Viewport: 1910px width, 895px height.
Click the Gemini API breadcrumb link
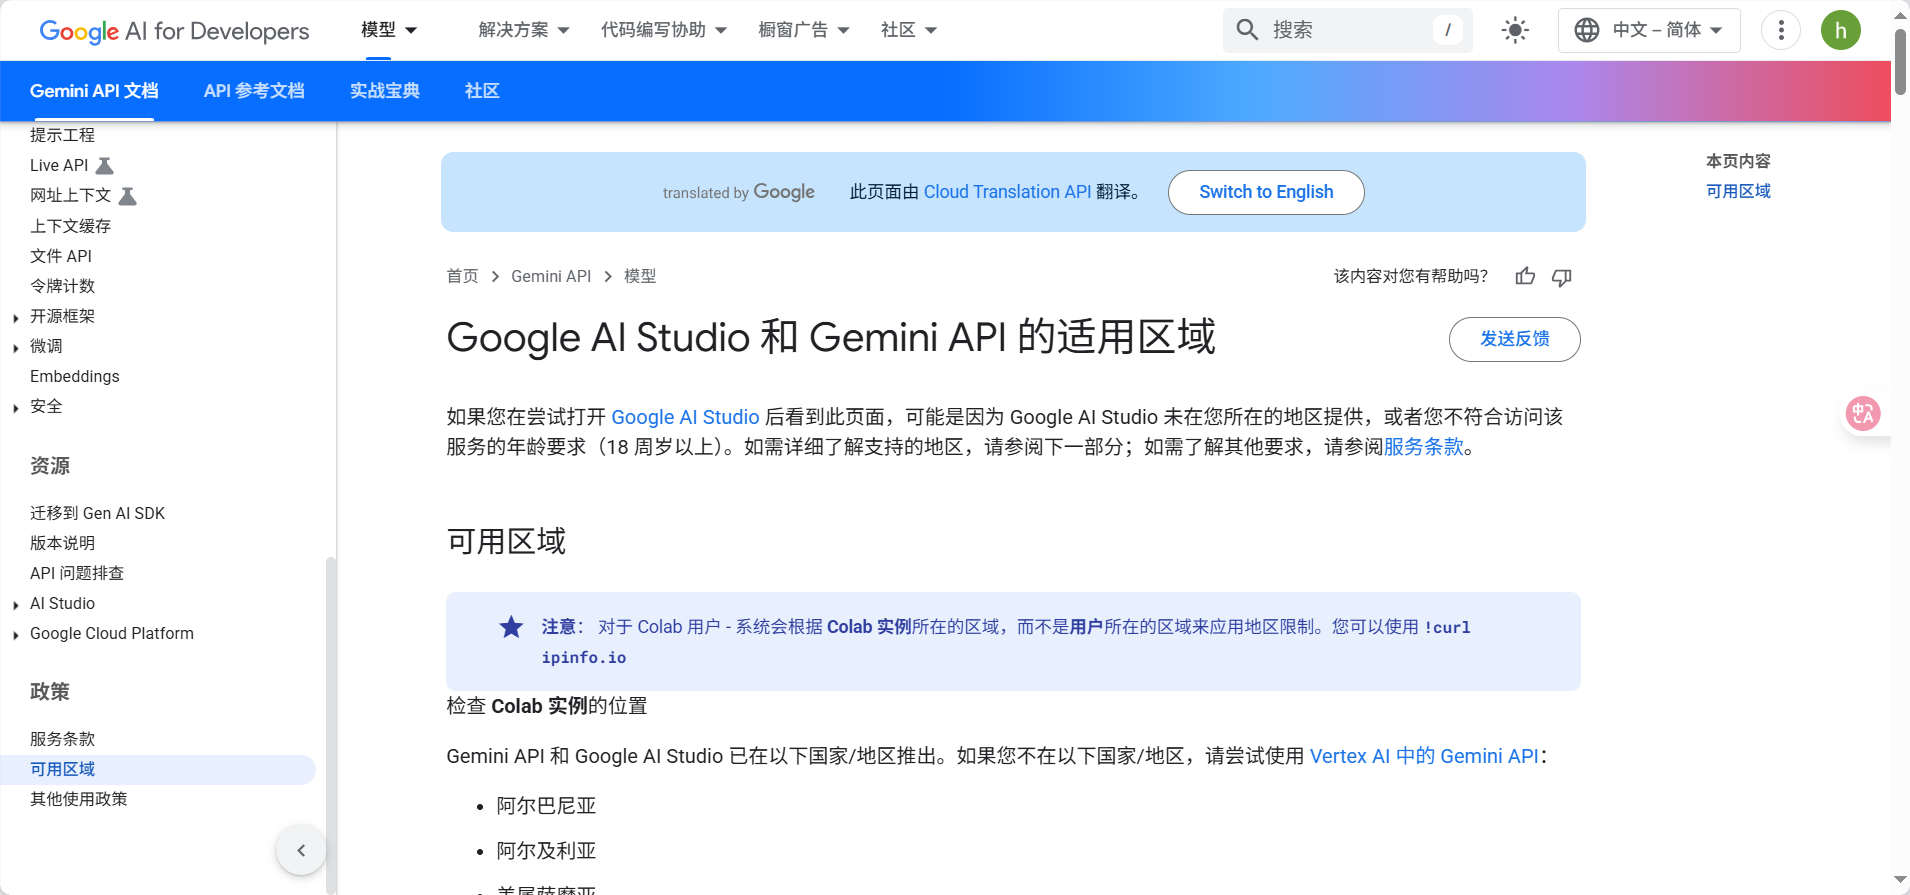tap(551, 276)
